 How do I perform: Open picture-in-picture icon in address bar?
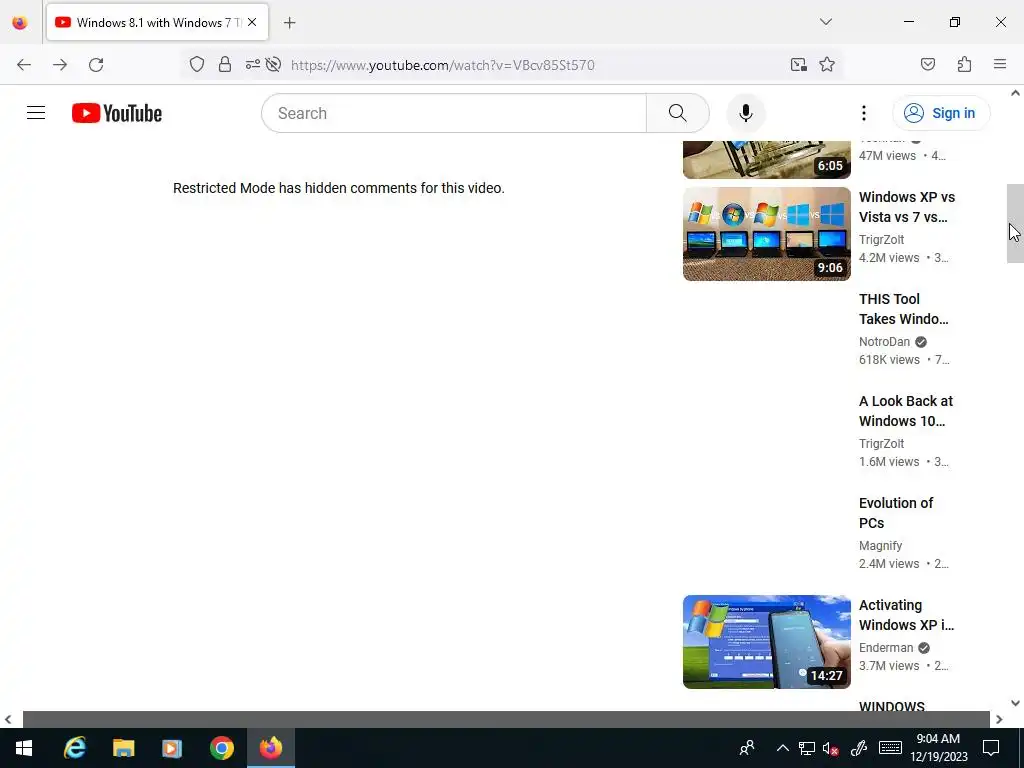(x=798, y=64)
